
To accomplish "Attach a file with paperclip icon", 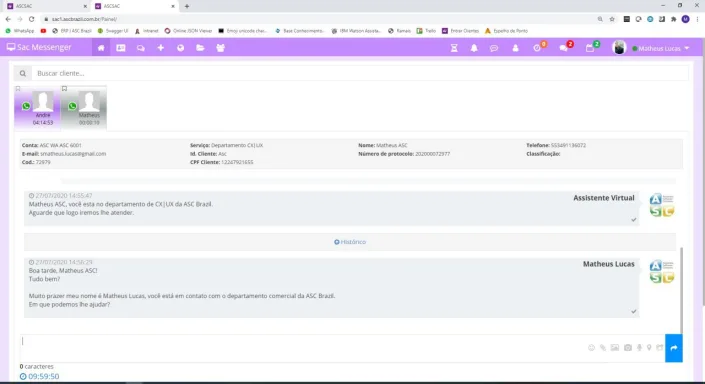I will coord(603,348).
